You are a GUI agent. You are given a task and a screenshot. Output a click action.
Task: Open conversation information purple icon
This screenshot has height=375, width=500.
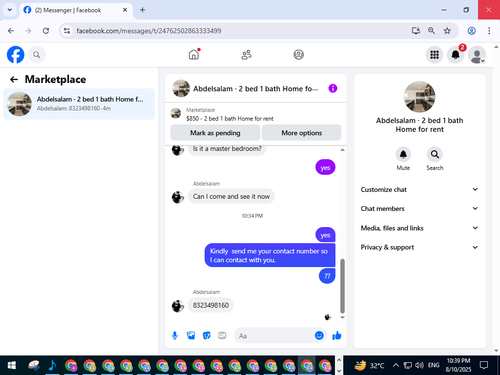pos(333,88)
